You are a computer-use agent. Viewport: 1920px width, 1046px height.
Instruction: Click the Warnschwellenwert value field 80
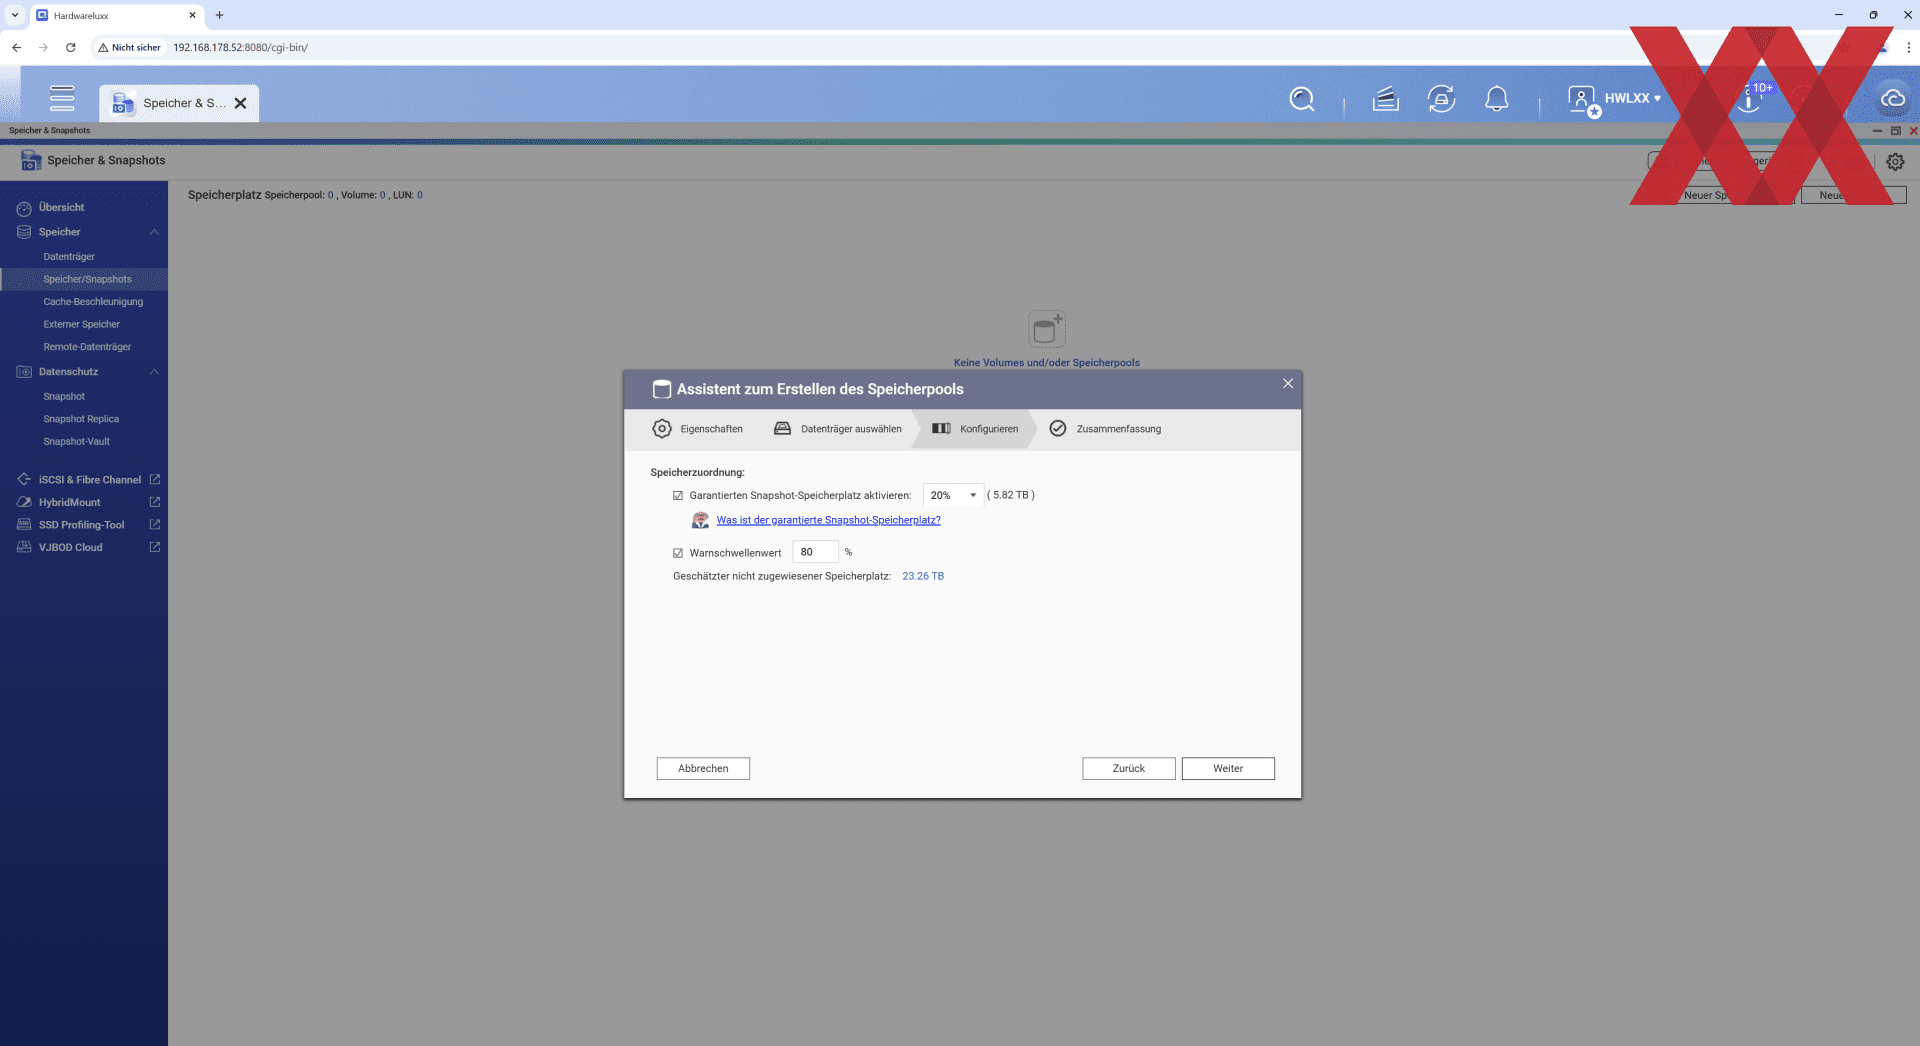pos(815,552)
